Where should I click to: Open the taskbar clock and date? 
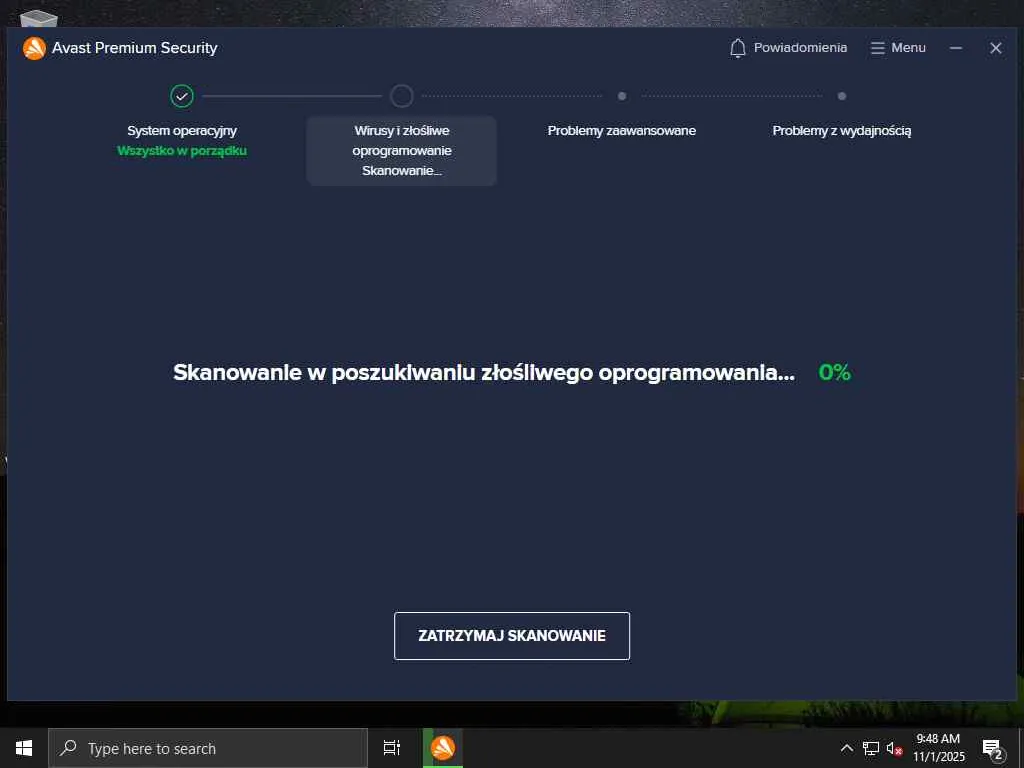tap(938, 748)
